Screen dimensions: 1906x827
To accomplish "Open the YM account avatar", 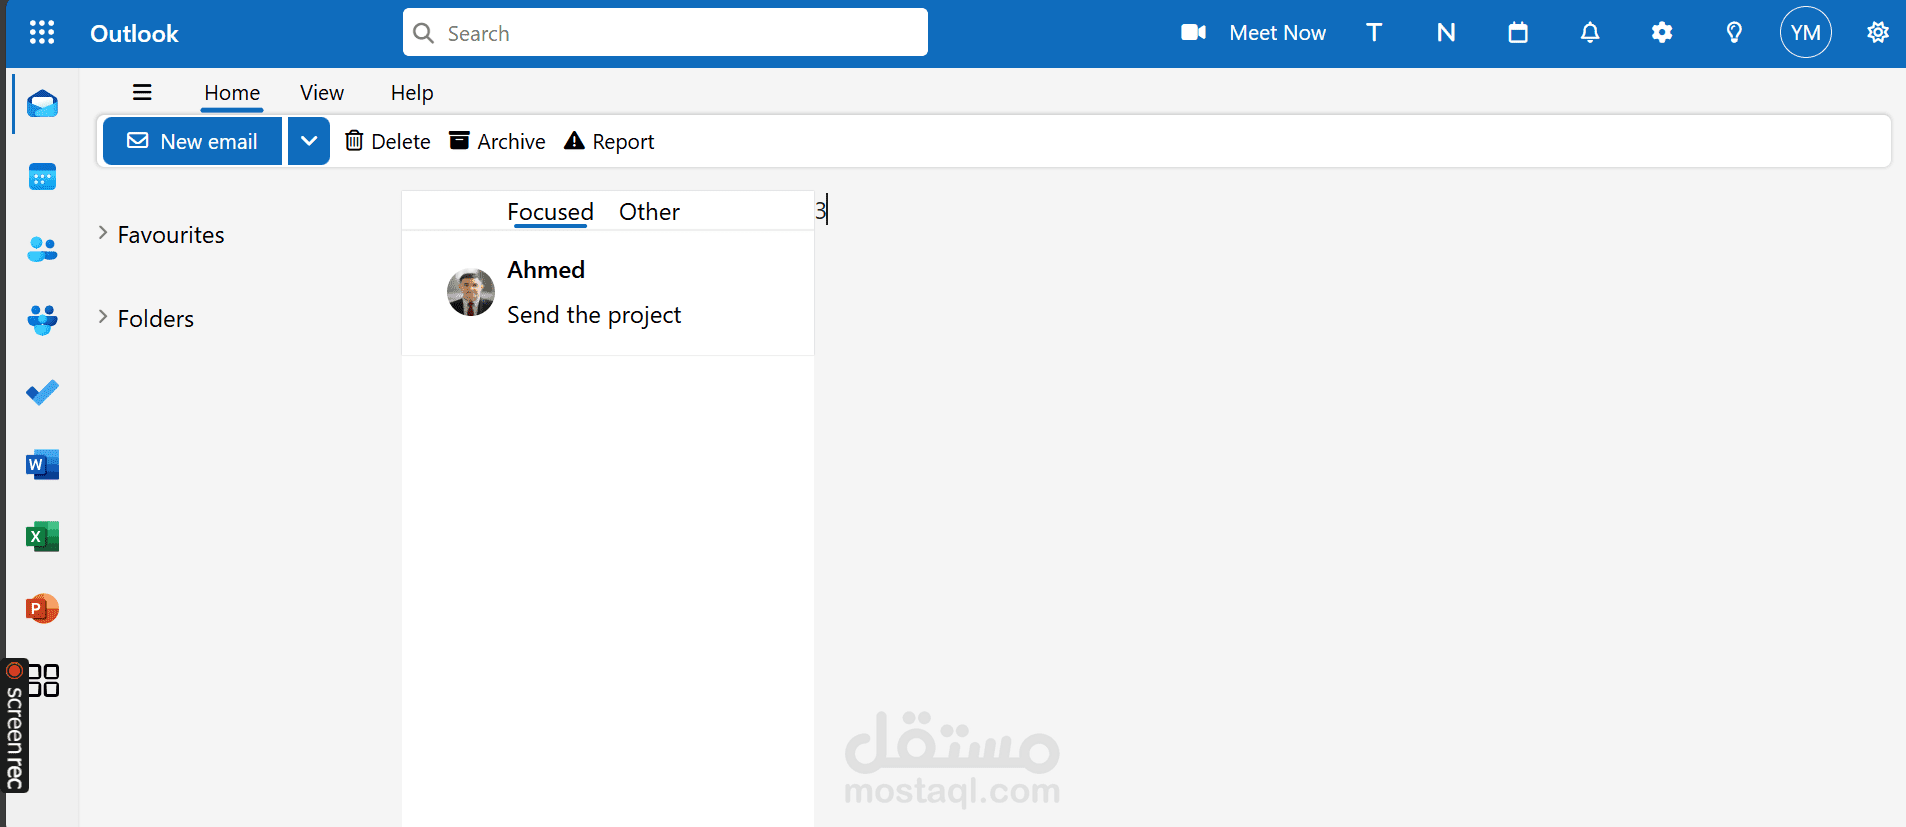I will point(1805,33).
